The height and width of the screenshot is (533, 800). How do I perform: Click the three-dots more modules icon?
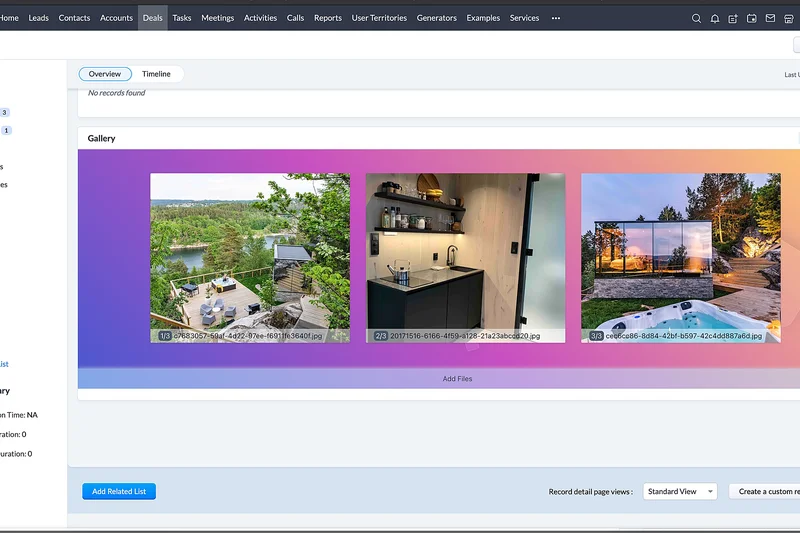coord(556,18)
